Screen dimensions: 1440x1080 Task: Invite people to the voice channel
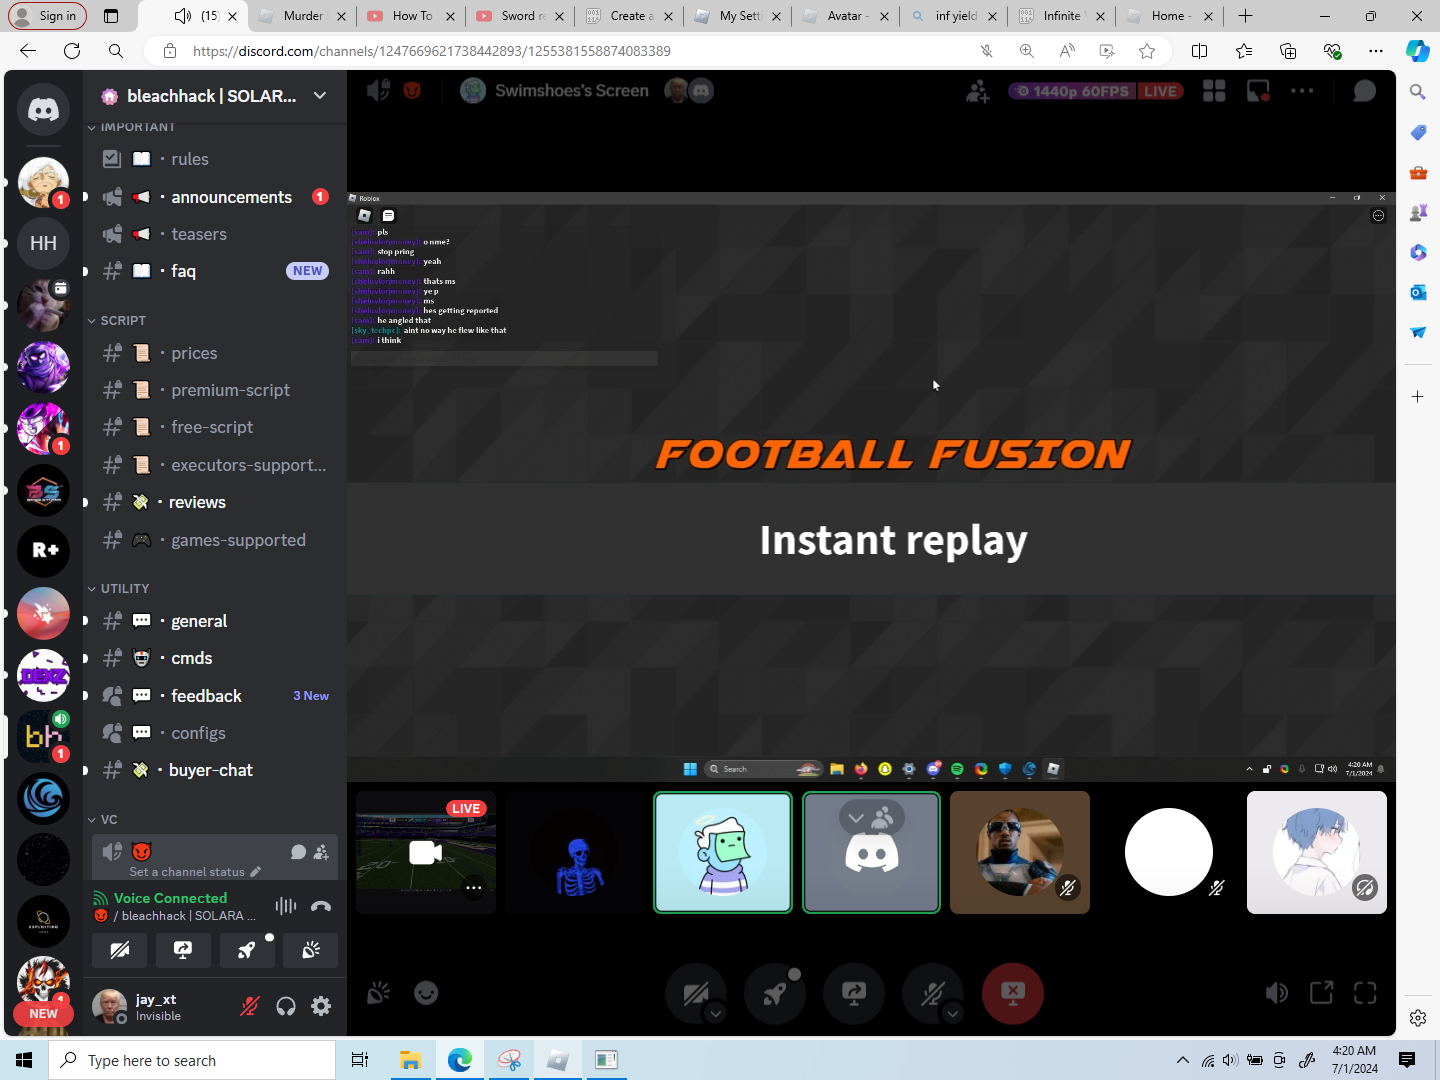point(321,852)
